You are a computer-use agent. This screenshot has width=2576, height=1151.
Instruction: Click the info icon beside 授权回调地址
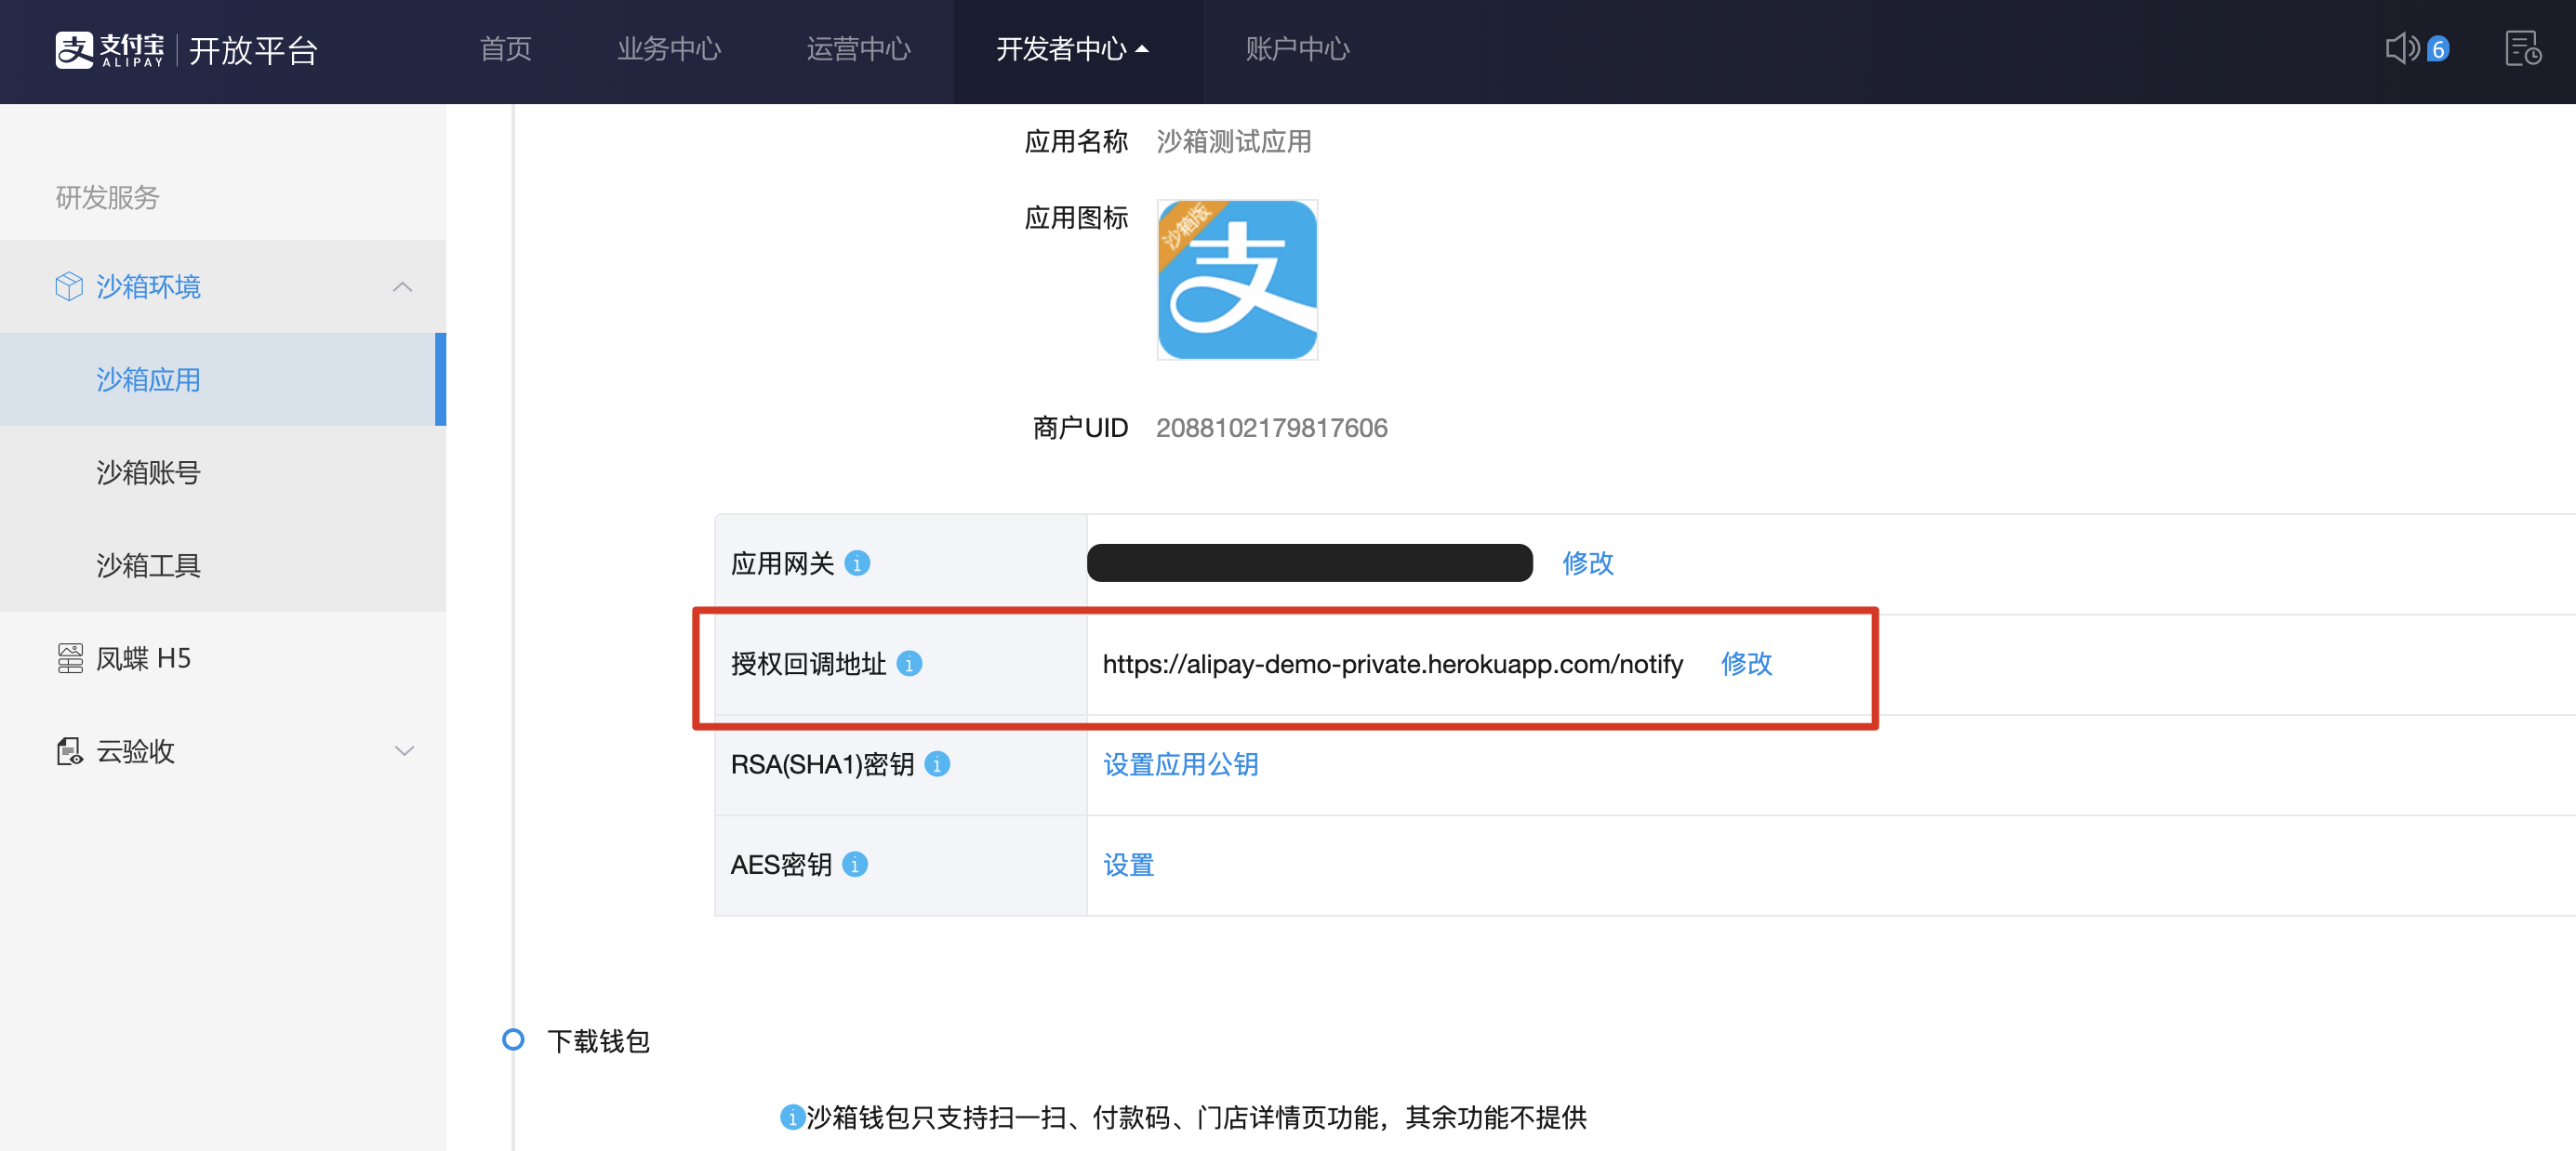[909, 664]
